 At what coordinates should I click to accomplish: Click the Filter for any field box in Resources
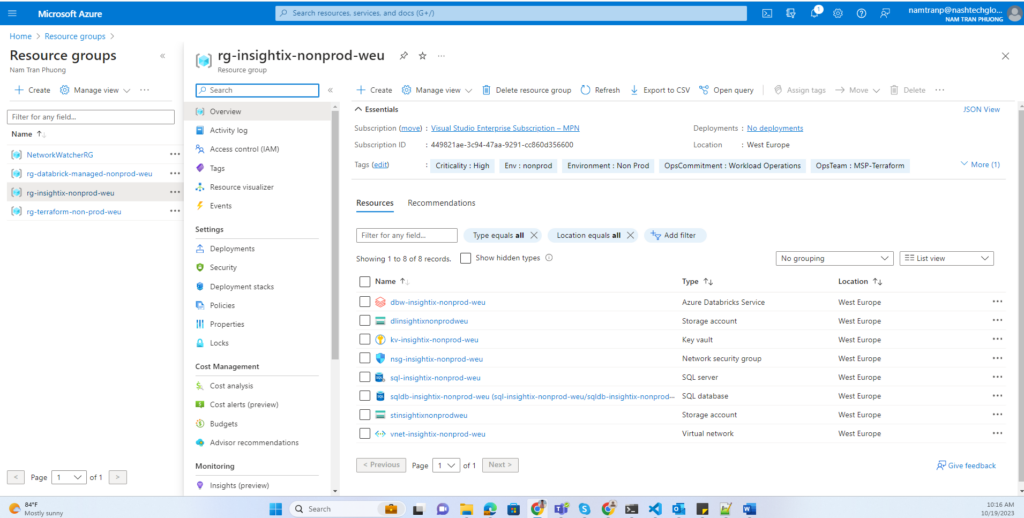coord(405,235)
